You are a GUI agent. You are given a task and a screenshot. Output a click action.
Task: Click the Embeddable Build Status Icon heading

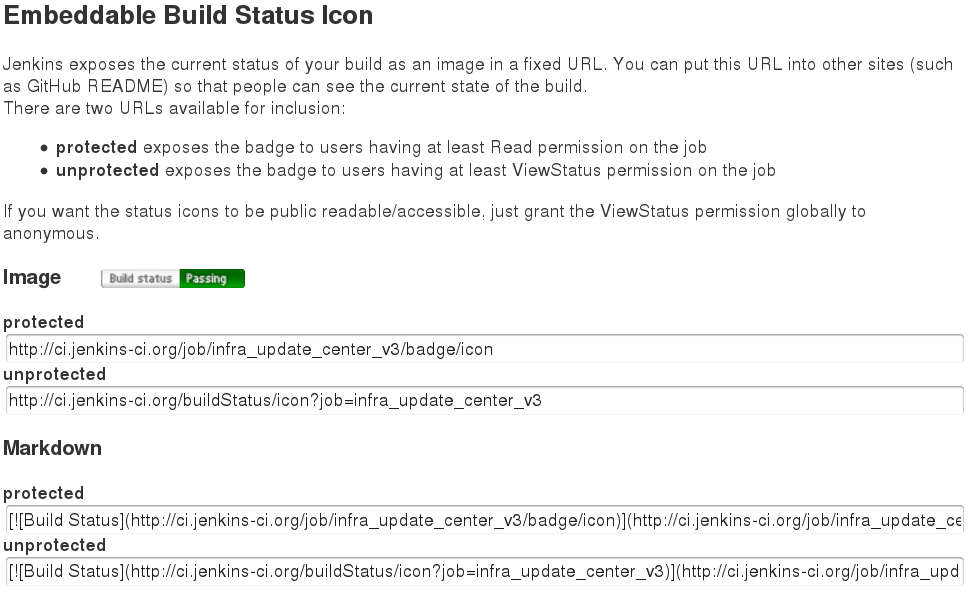pos(188,16)
